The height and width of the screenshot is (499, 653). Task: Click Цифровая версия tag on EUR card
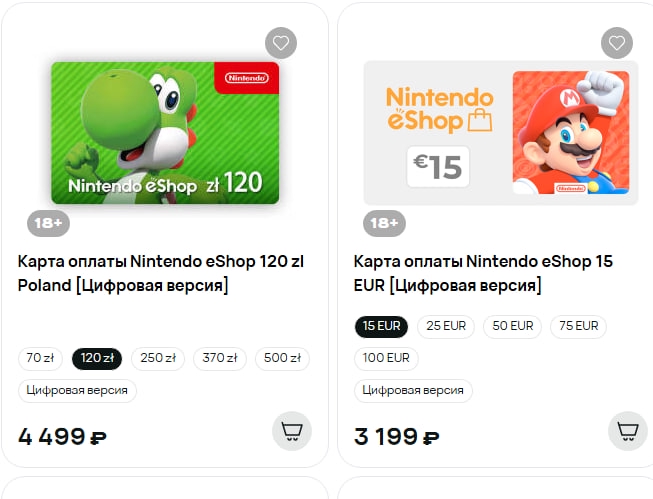[413, 390]
